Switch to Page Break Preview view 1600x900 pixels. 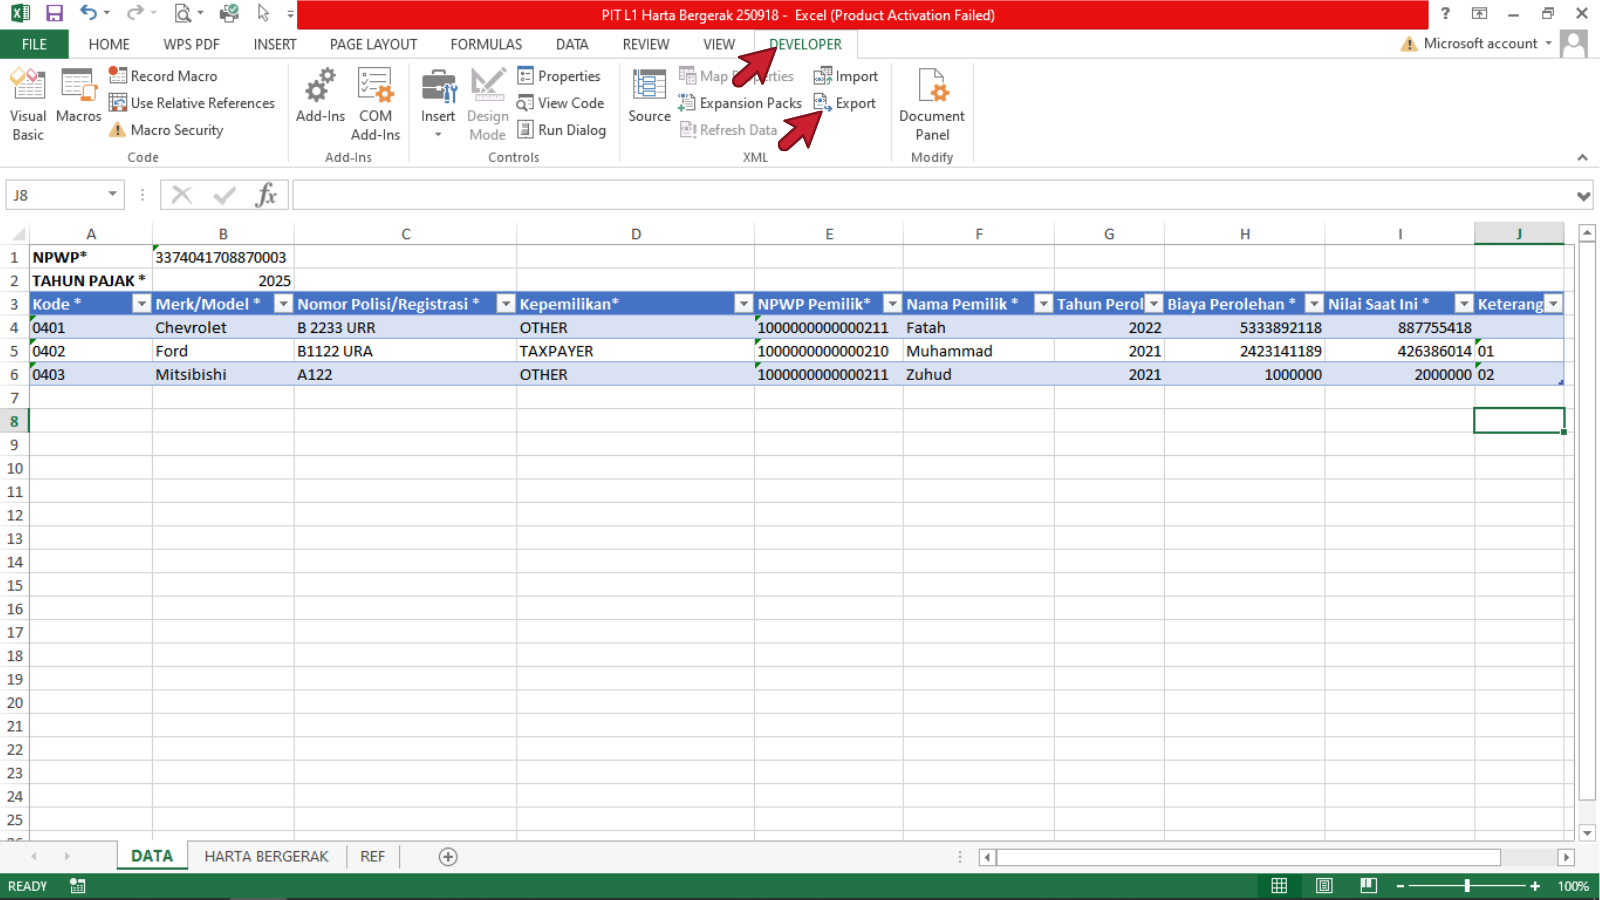(1368, 886)
